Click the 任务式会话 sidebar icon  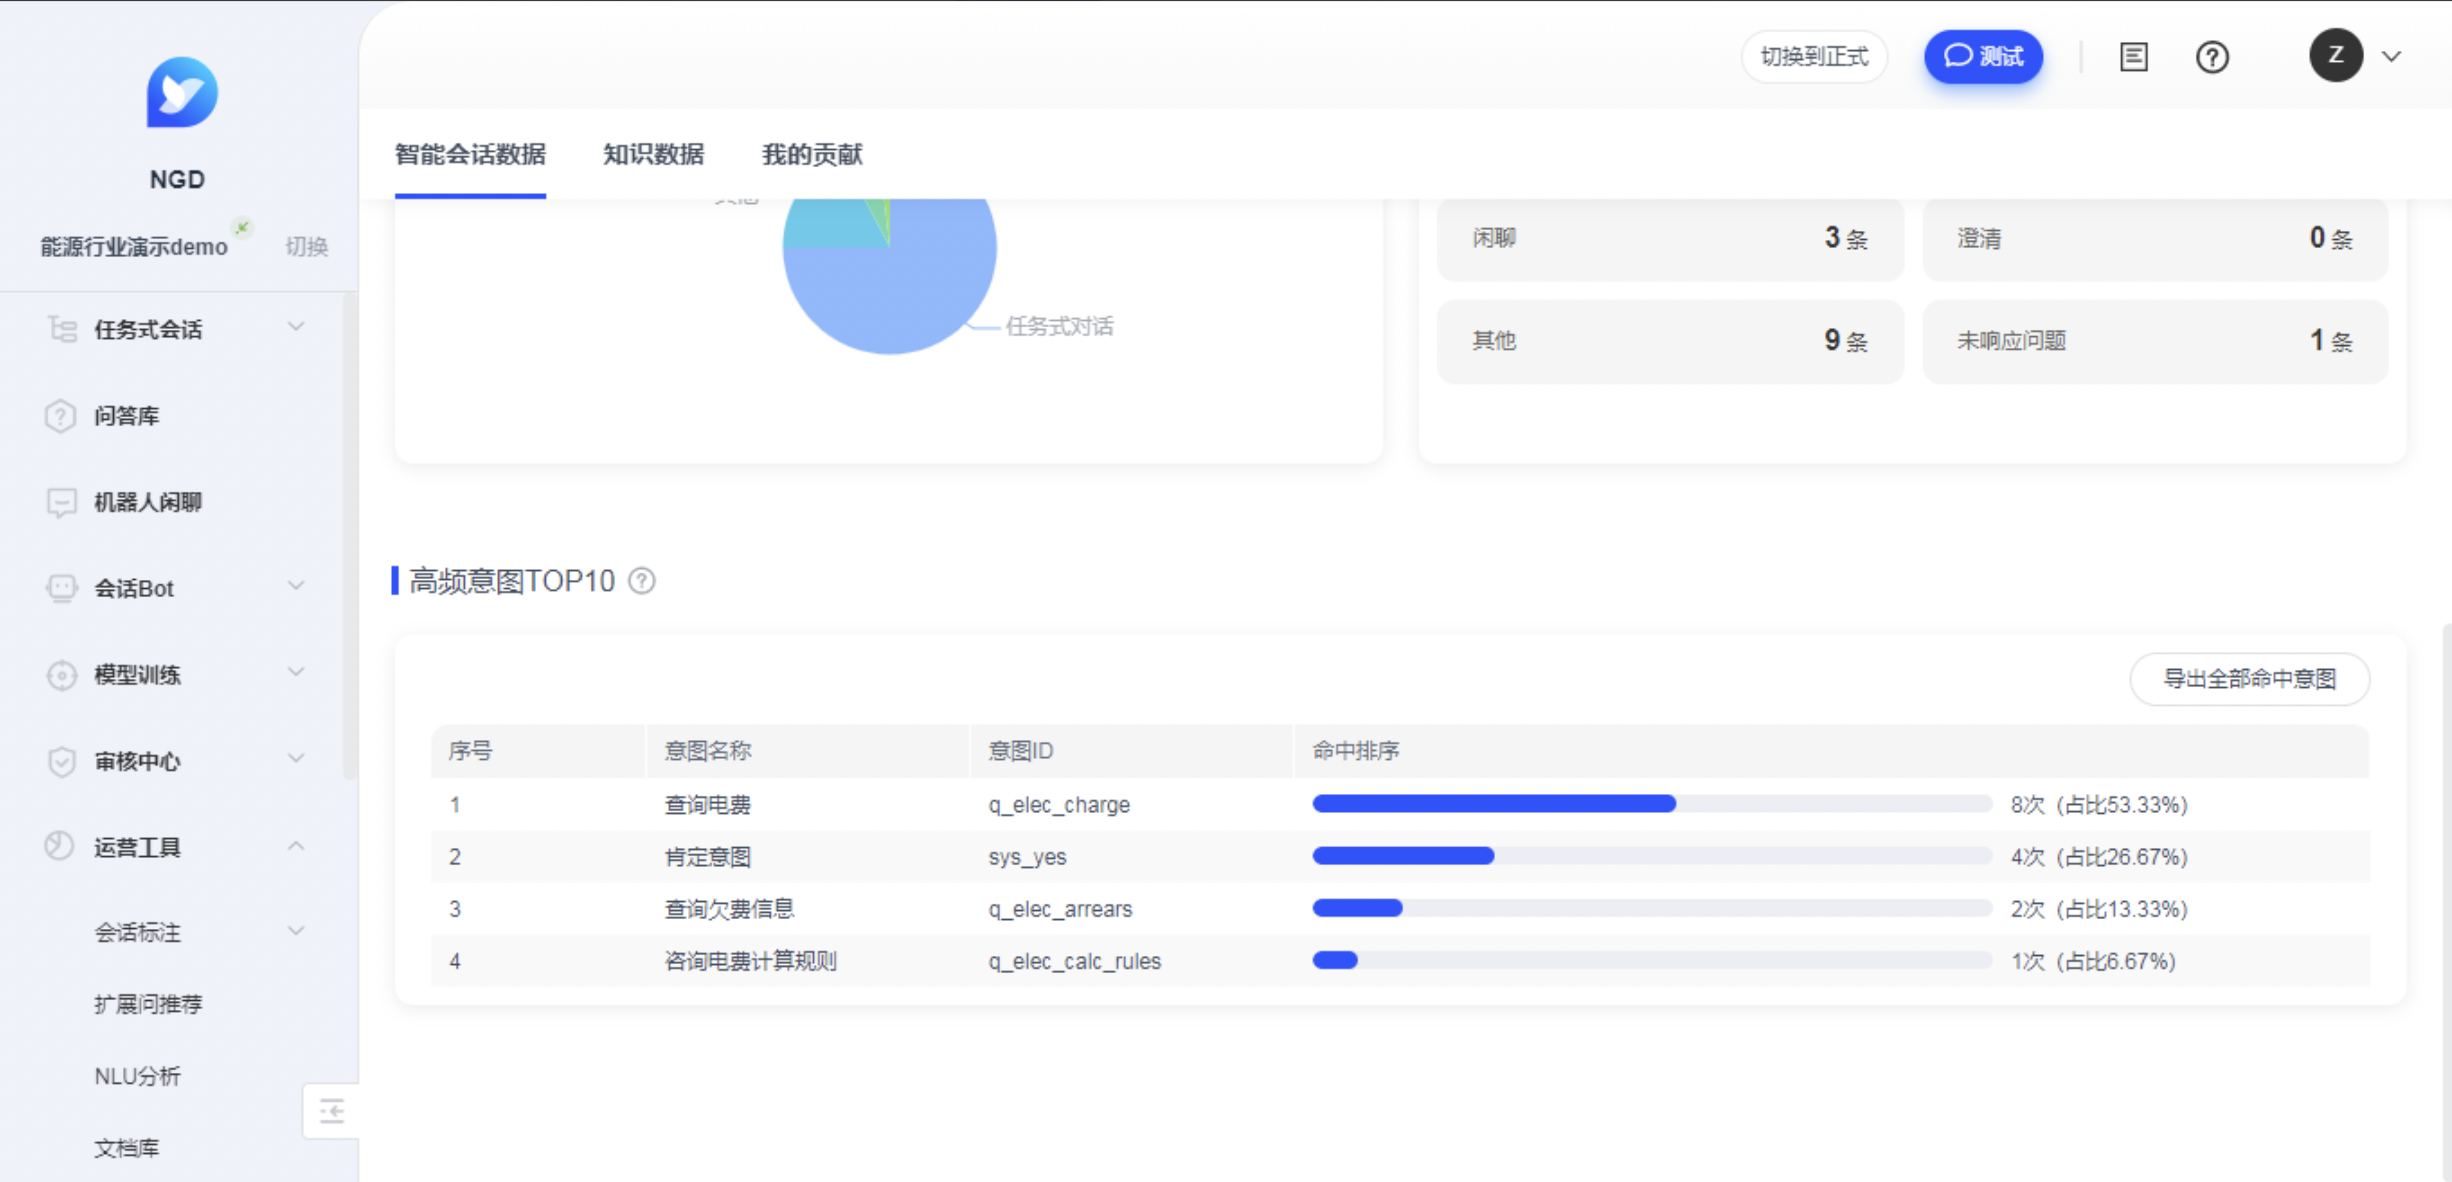click(61, 329)
